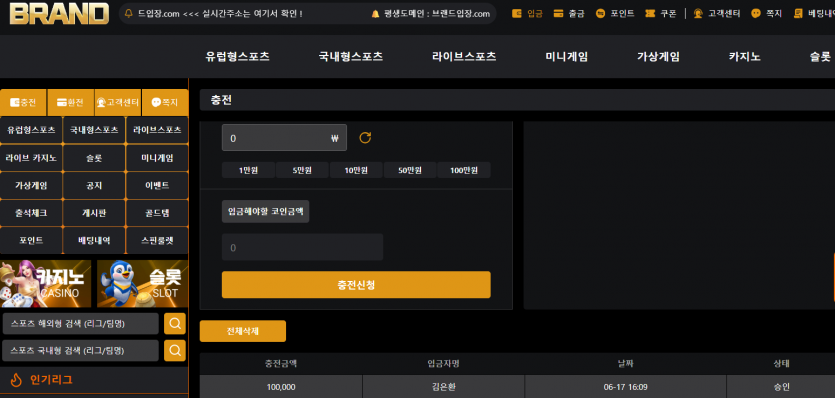
Task: Click the charge amount input field
Action: point(284,138)
